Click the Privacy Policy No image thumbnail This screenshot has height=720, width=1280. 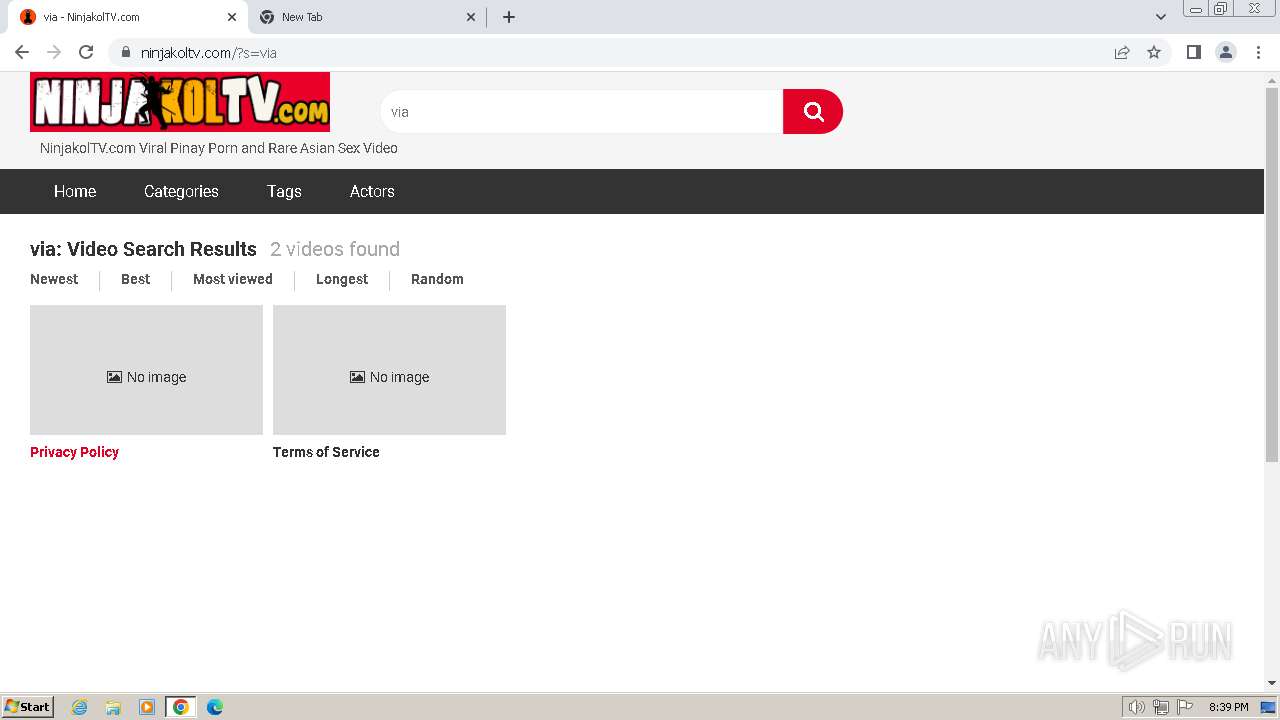coord(146,370)
